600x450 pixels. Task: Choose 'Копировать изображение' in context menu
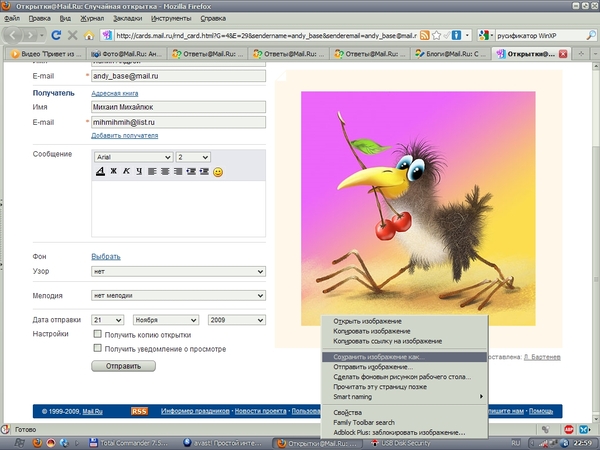[x=404, y=331]
